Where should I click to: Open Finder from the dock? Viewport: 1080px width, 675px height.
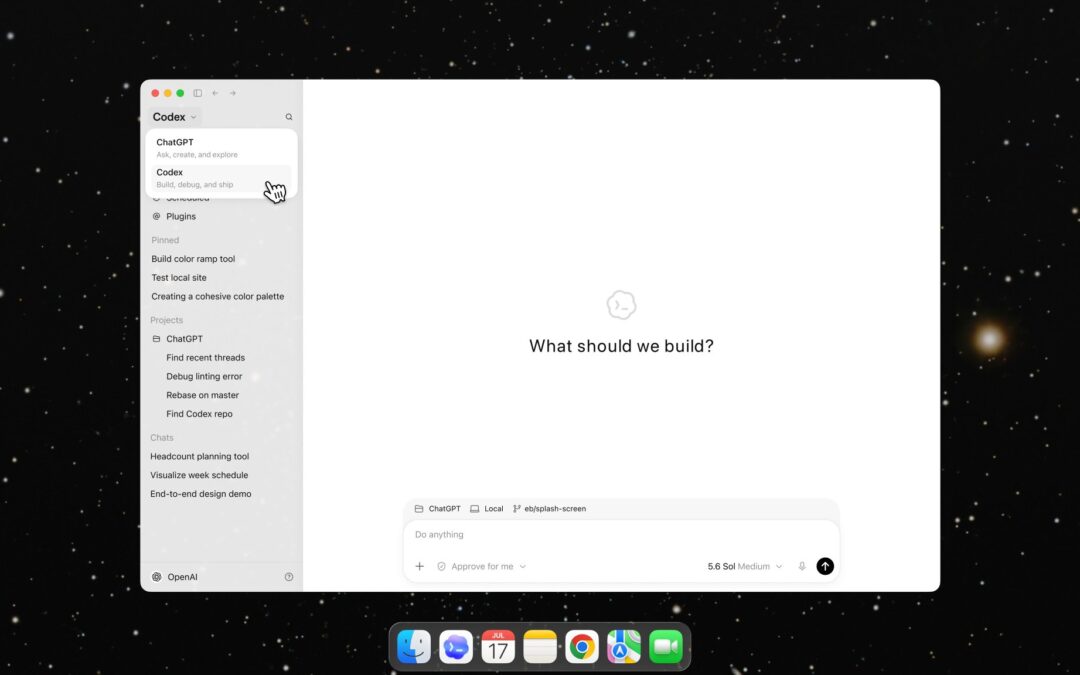pos(414,647)
